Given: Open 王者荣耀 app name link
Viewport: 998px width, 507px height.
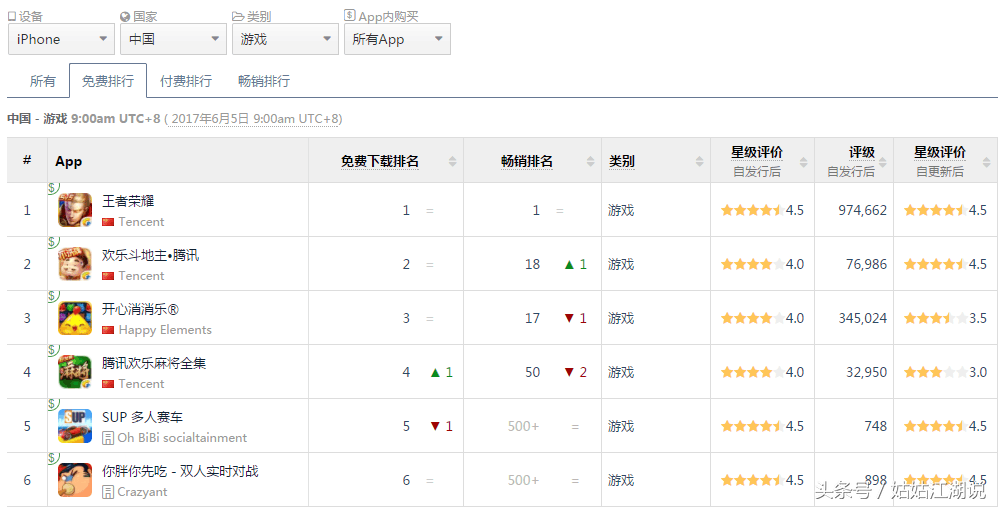Looking at the screenshot, I should (x=128, y=201).
